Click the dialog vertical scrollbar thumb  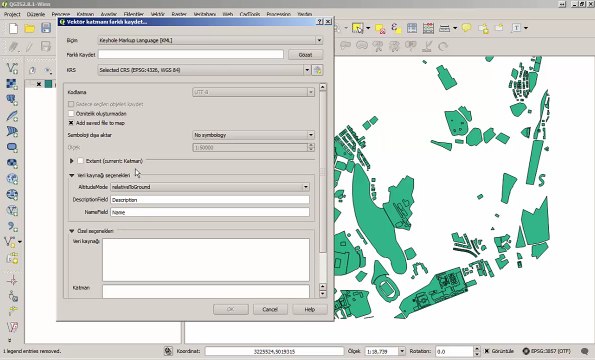point(323,172)
